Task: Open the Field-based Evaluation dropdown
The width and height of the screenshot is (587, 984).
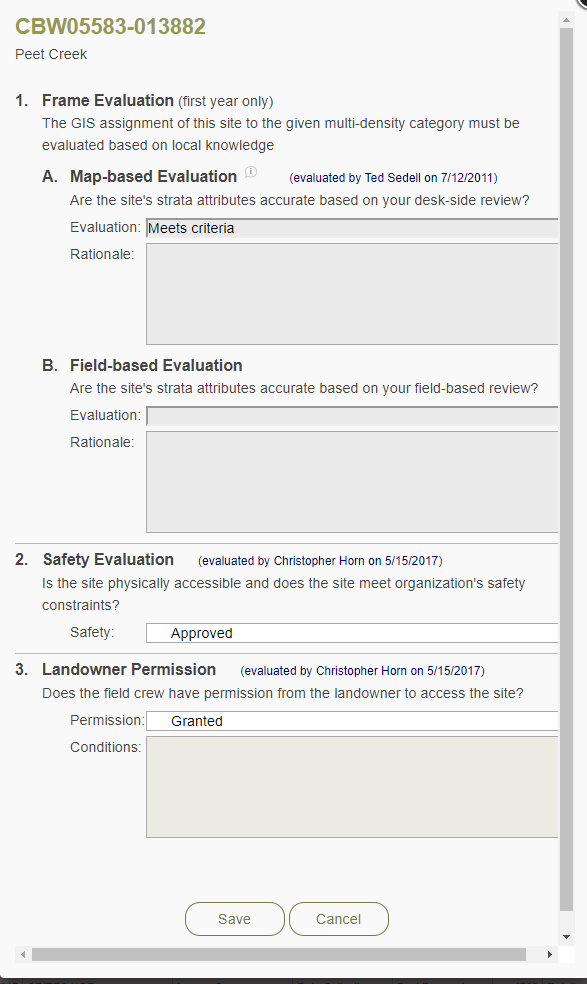Action: (x=352, y=416)
